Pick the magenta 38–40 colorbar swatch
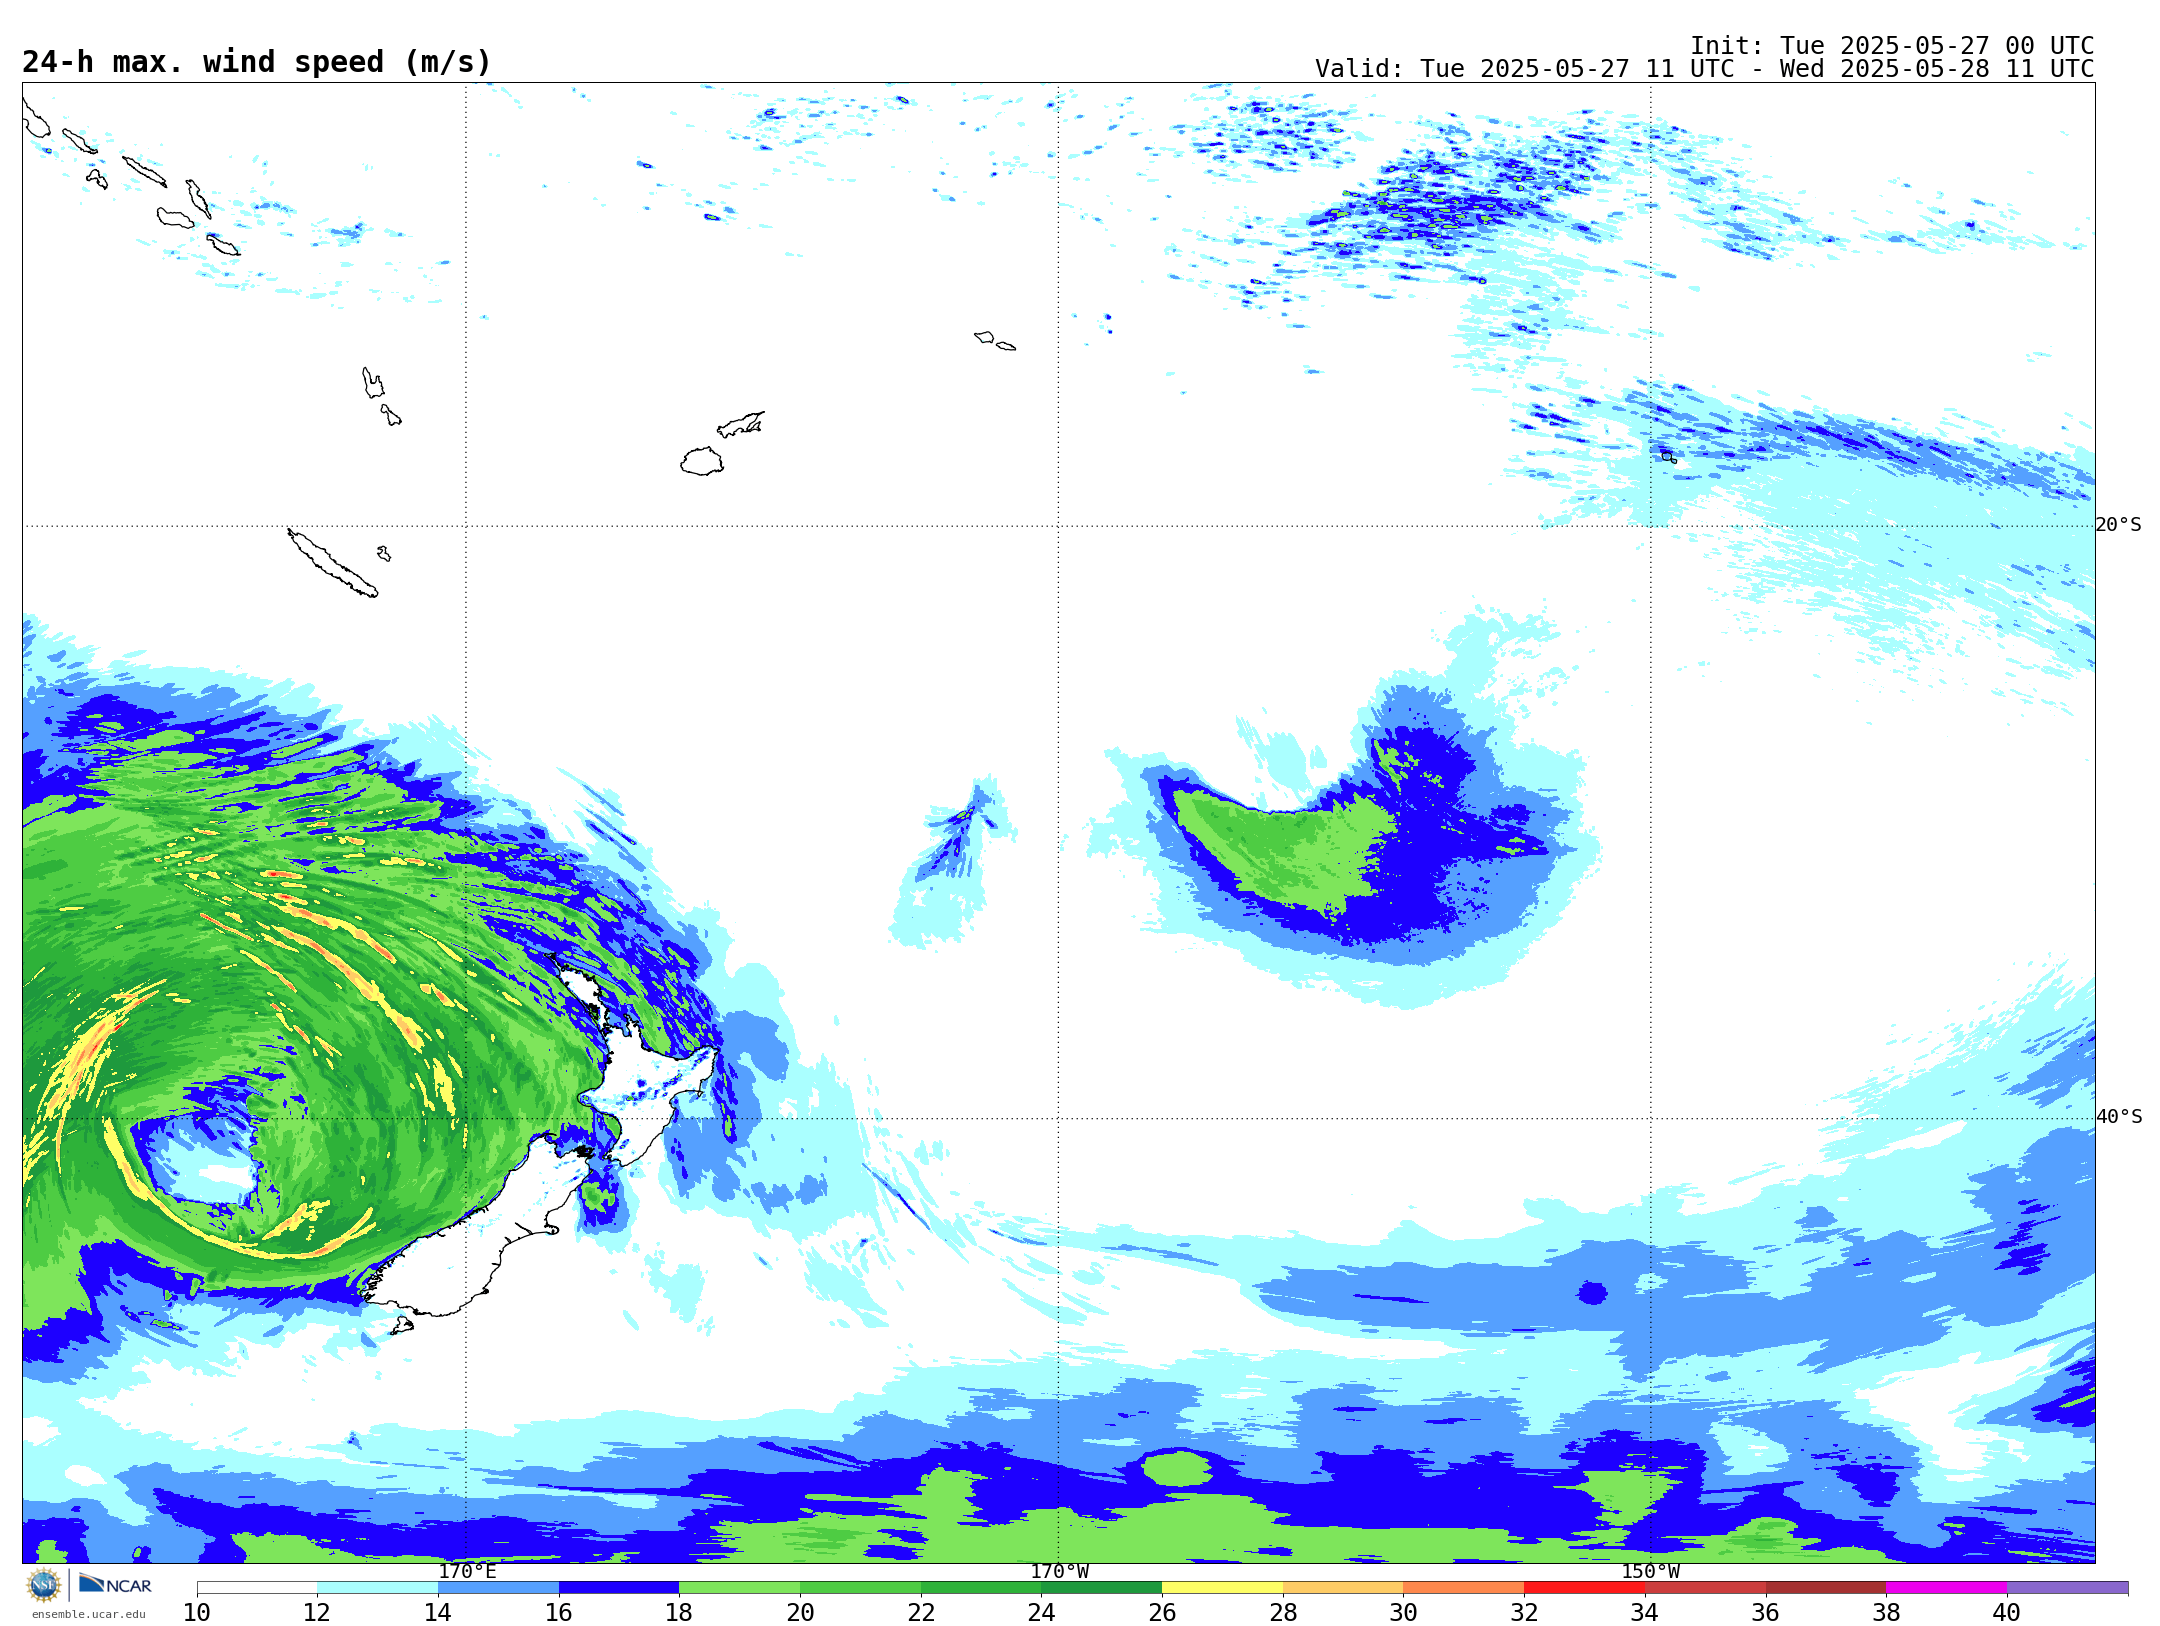2160x1626 pixels. [x=1946, y=1588]
